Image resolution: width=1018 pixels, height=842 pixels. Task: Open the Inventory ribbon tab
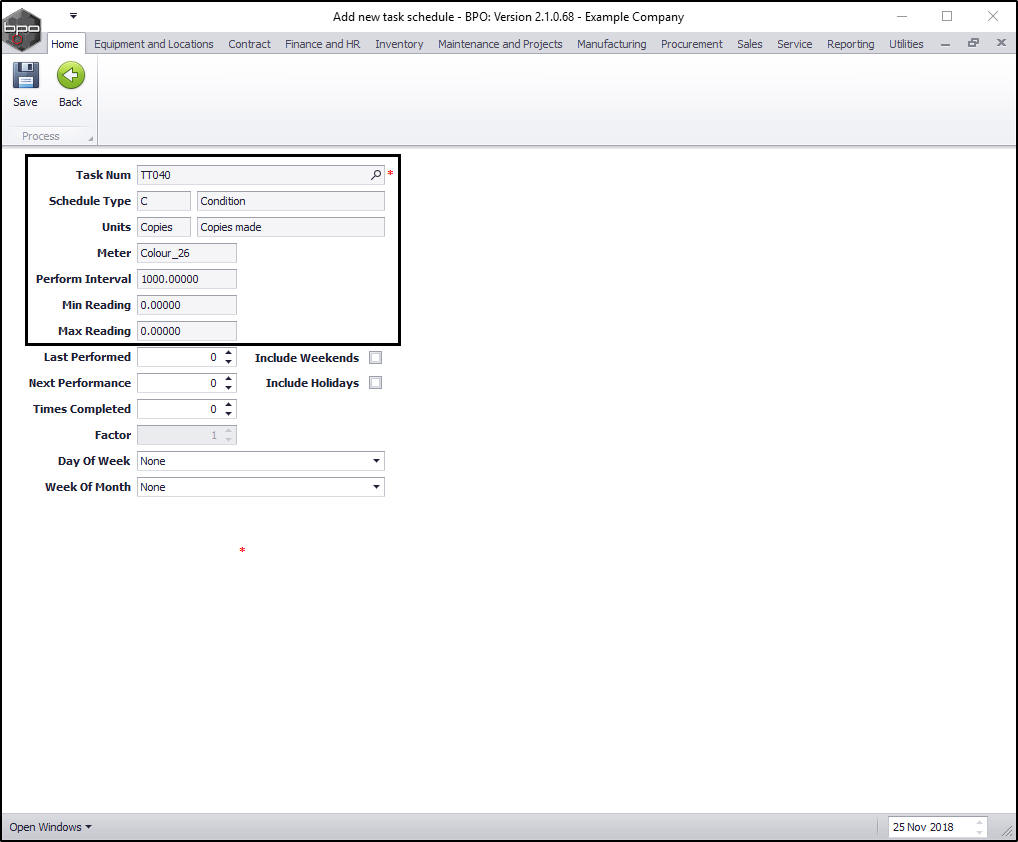coord(399,43)
